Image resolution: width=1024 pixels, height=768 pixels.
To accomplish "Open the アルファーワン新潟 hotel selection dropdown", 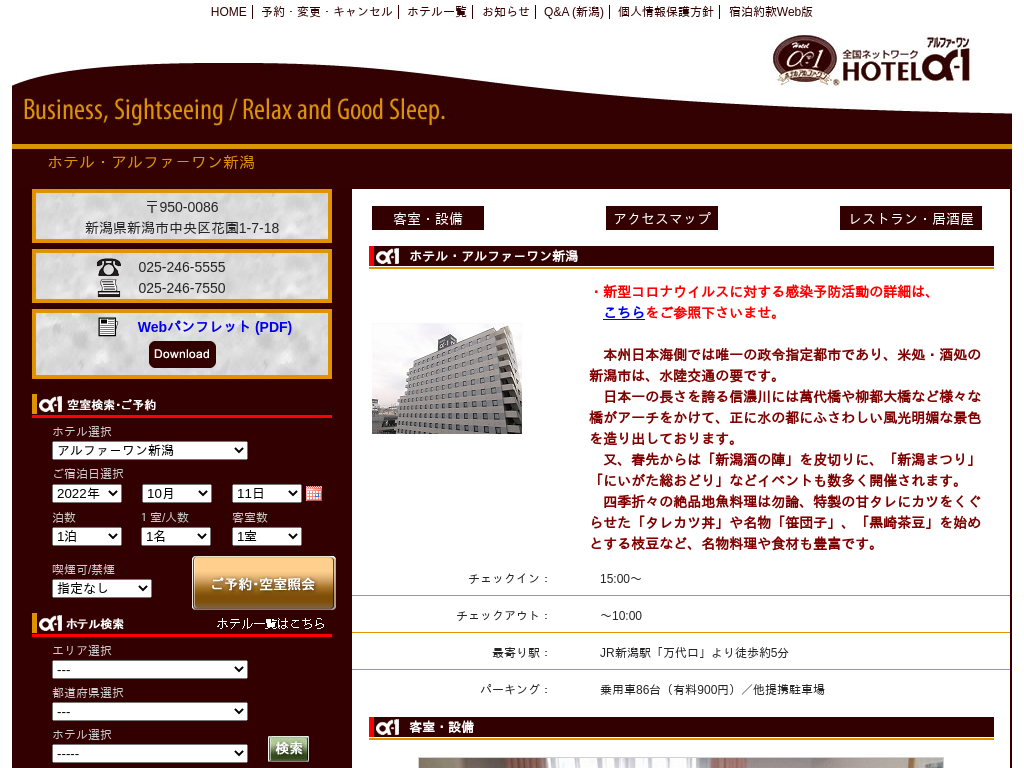I will [x=150, y=451].
